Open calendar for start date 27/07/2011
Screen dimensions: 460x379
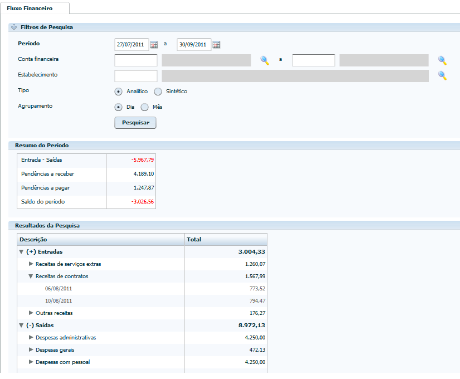(x=154, y=44)
